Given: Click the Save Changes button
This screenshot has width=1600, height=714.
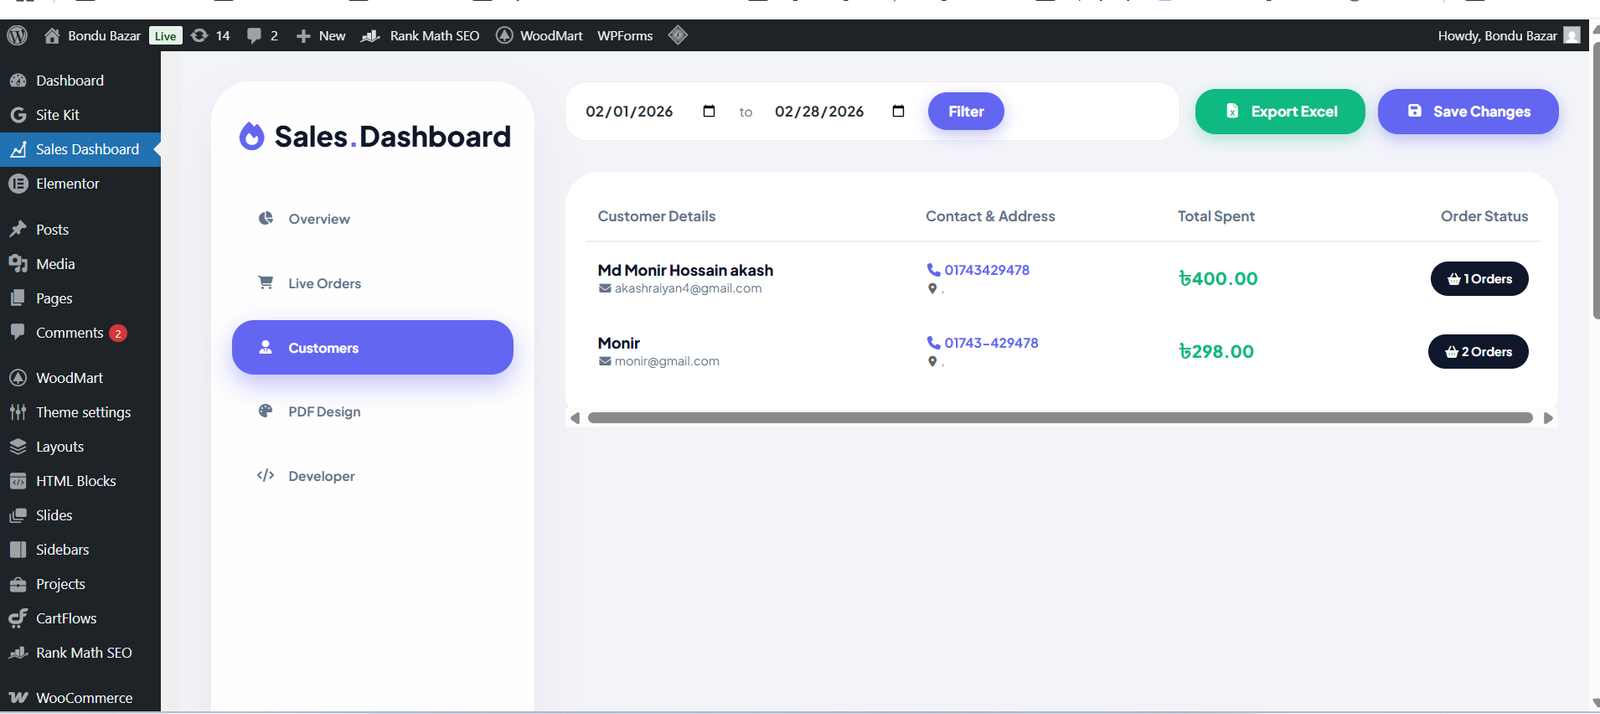Looking at the screenshot, I should click(1468, 111).
